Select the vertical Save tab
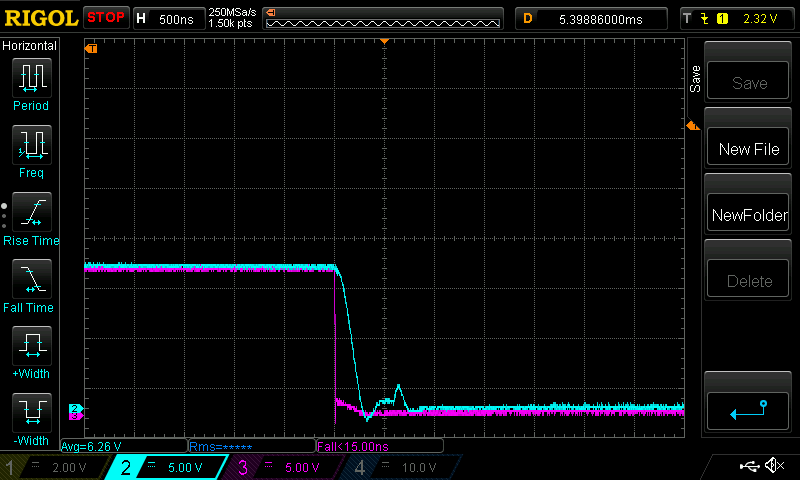 695,79
